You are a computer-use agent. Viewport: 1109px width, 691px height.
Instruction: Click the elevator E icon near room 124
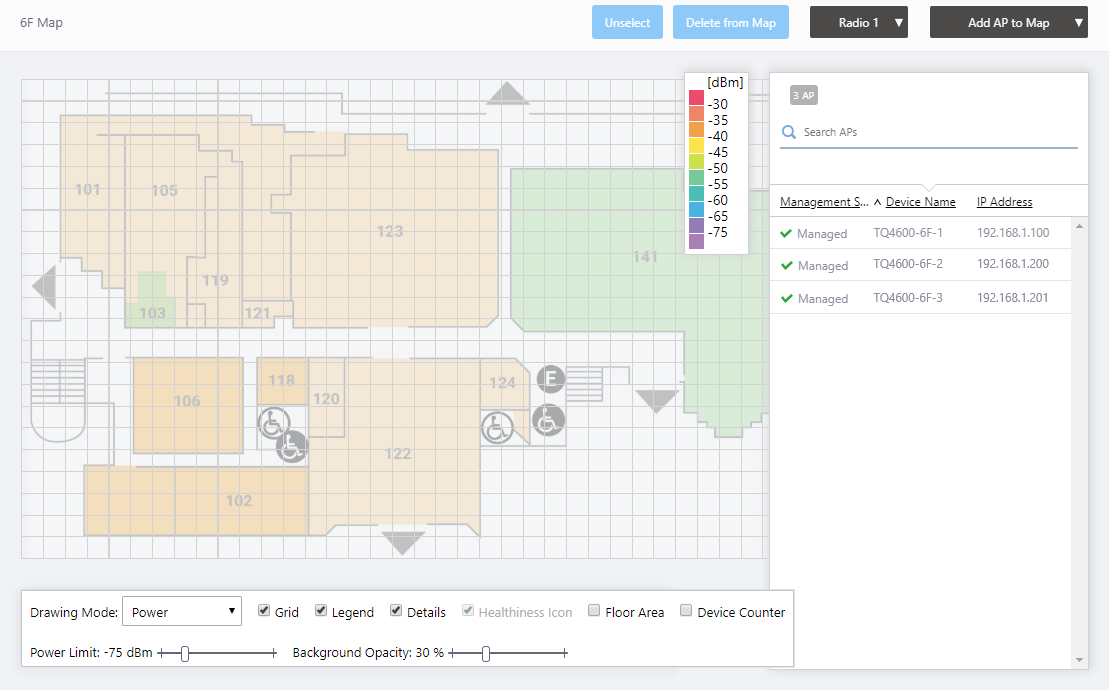click(549, 379)
